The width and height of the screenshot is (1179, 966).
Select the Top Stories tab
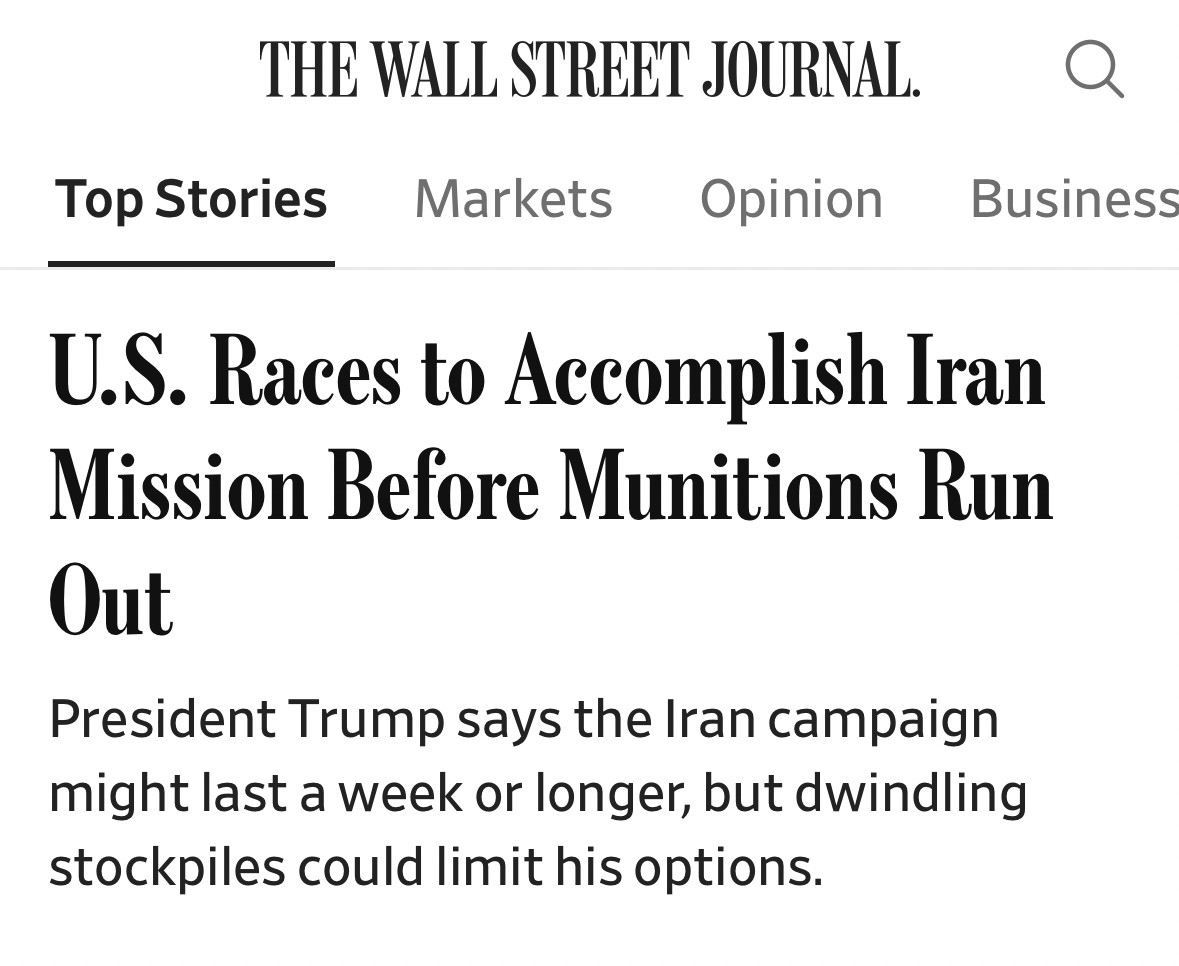[191, 199]
